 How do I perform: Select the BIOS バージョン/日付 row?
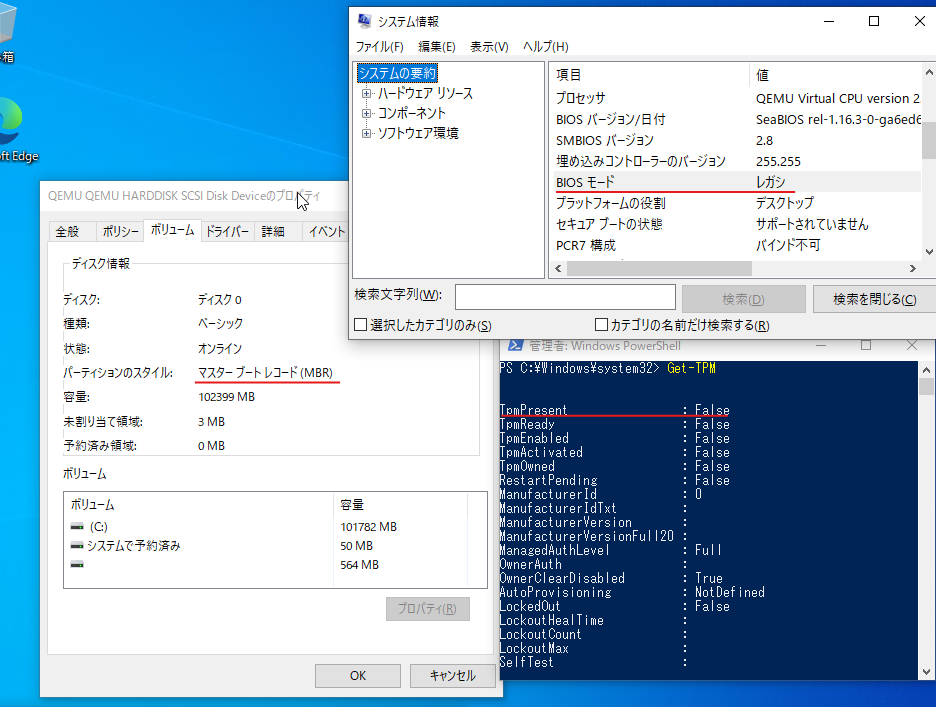[737, 119]
